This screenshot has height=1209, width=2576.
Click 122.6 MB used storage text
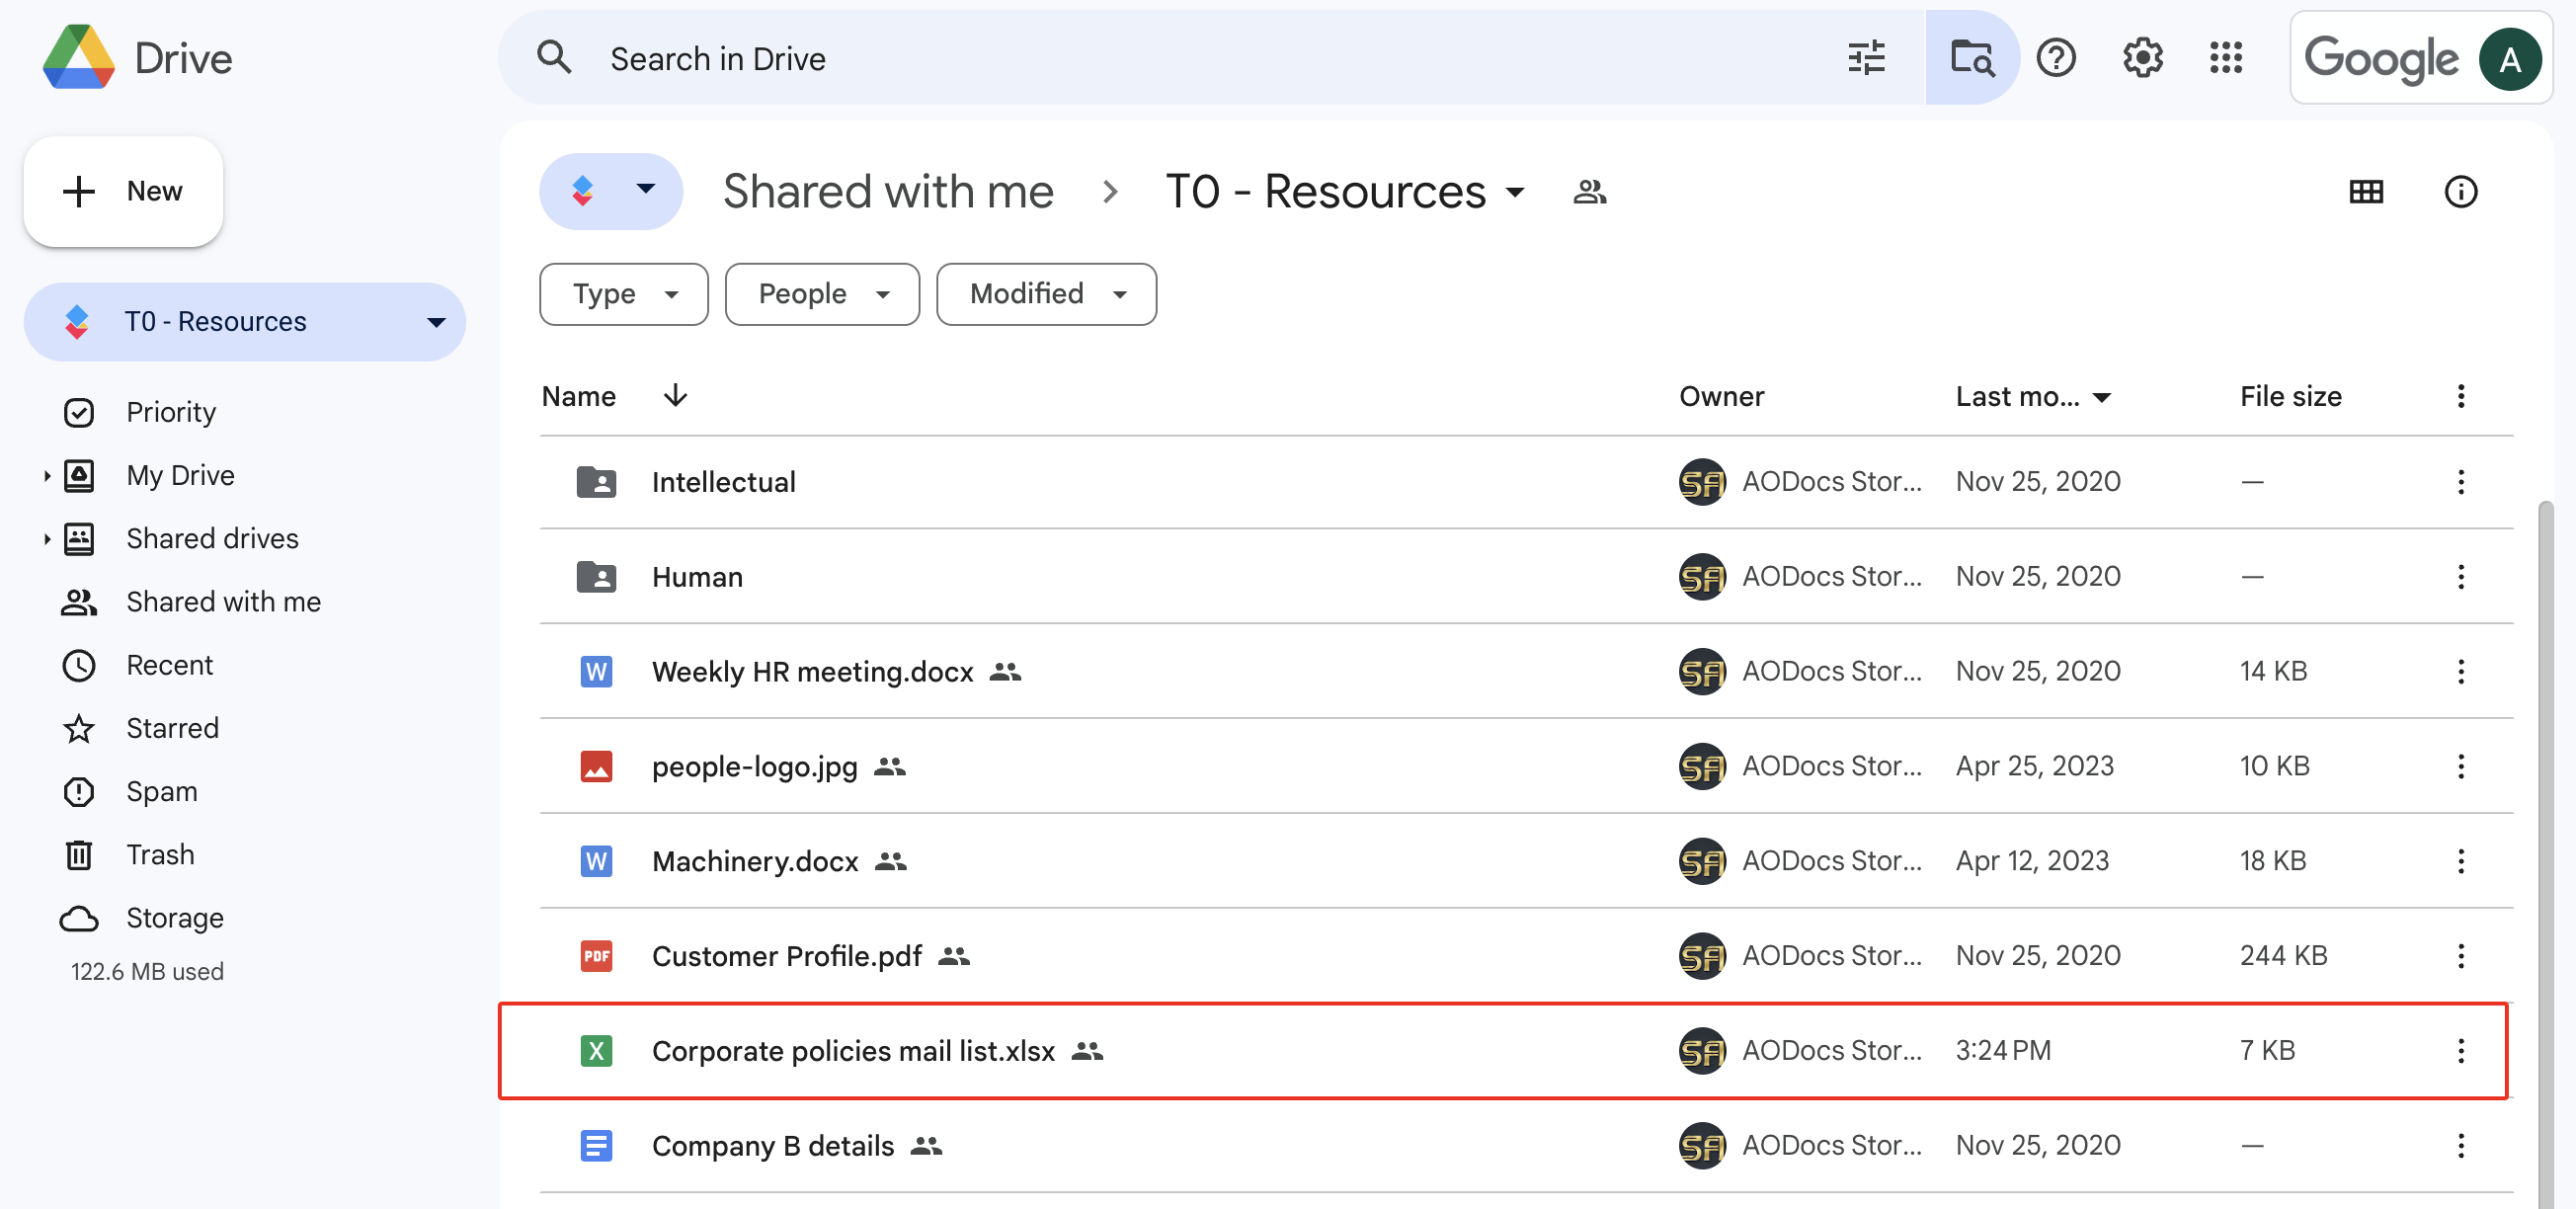click(147, 971)
